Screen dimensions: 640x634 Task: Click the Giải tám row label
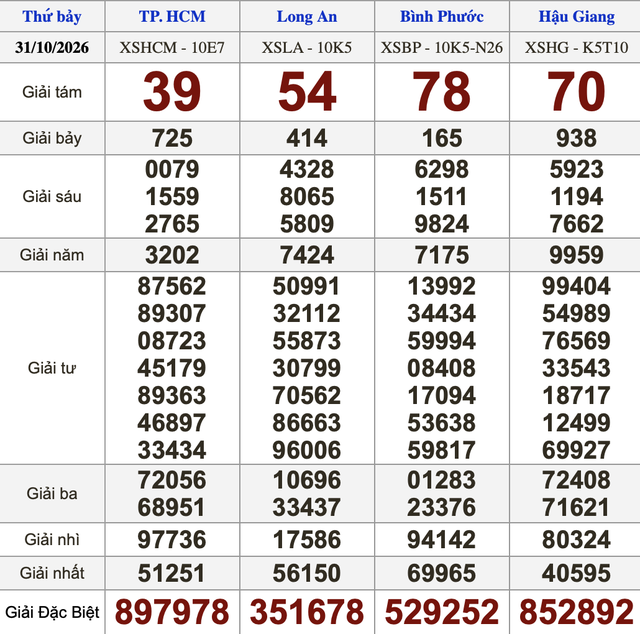coord(52,92)
